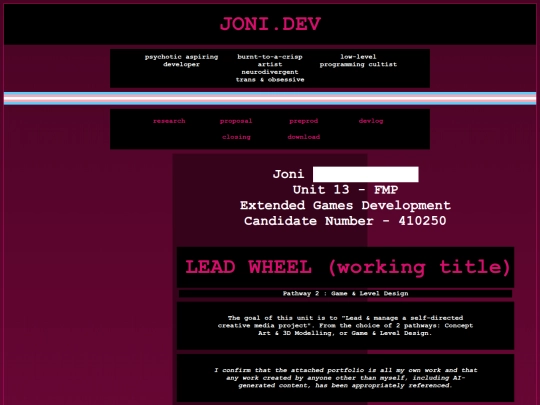This screenshot has width=540, height=405.
Task: Select the 'psychotic aspiring developer' tagline
Action: (181, 61)
